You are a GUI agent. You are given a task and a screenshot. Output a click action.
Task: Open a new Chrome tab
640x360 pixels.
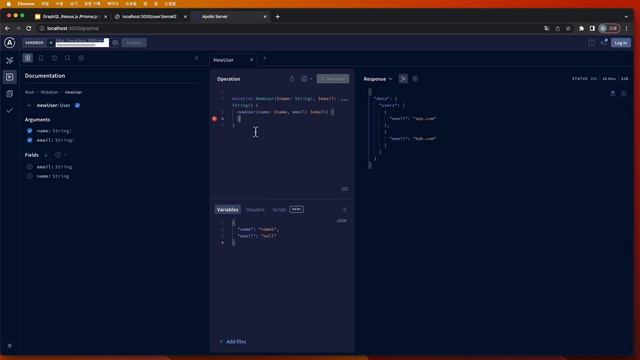[278, 17]
